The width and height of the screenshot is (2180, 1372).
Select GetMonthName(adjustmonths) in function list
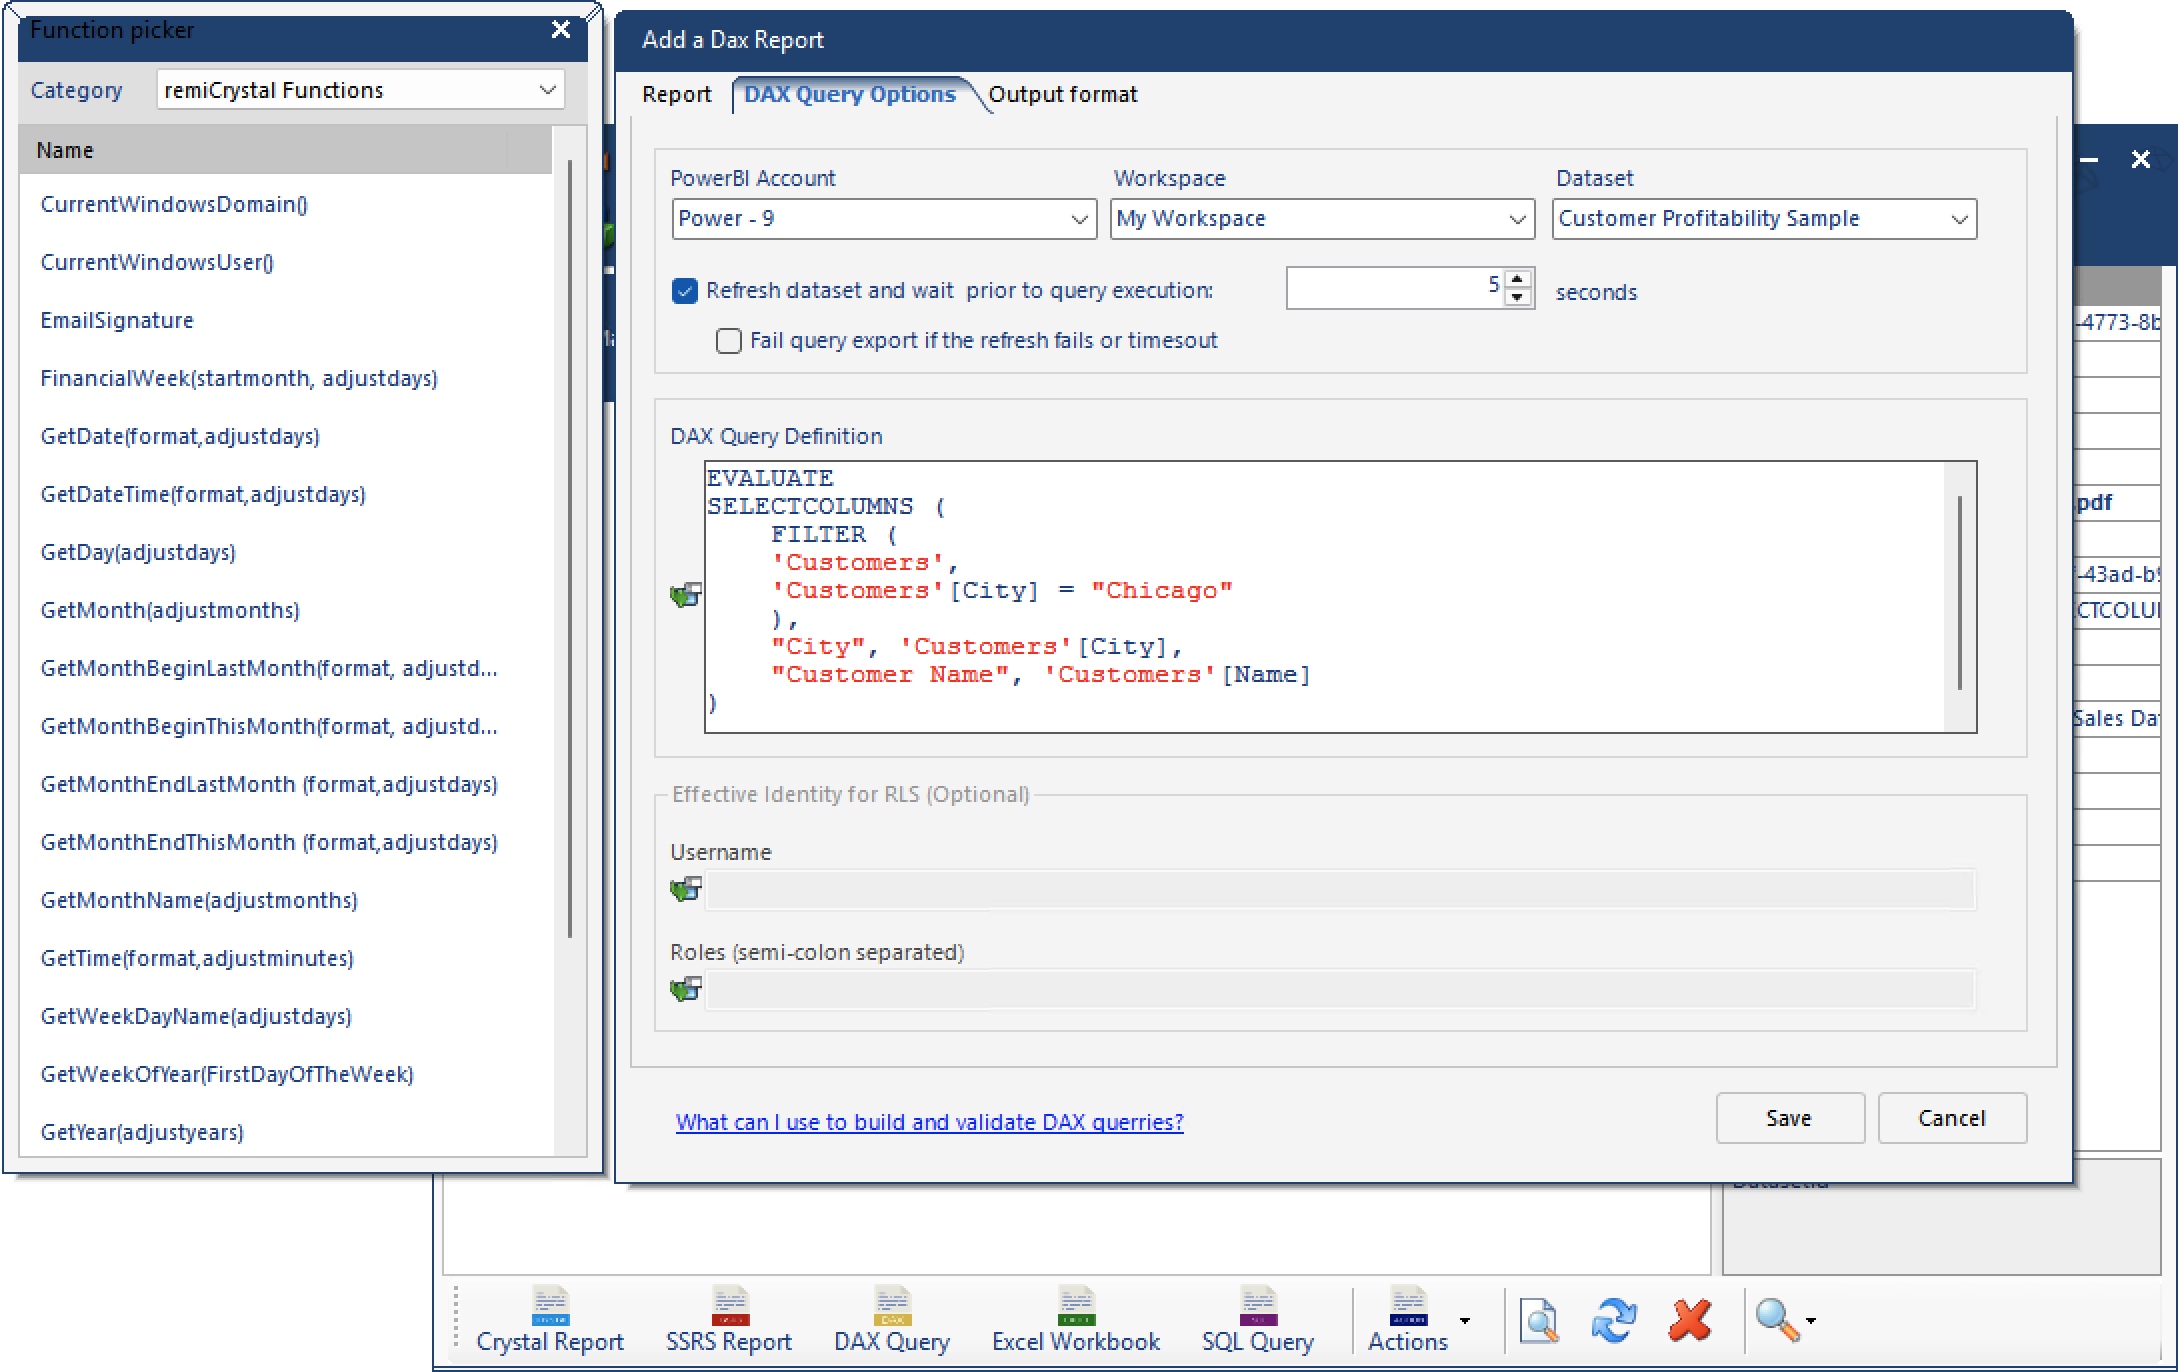199,901
